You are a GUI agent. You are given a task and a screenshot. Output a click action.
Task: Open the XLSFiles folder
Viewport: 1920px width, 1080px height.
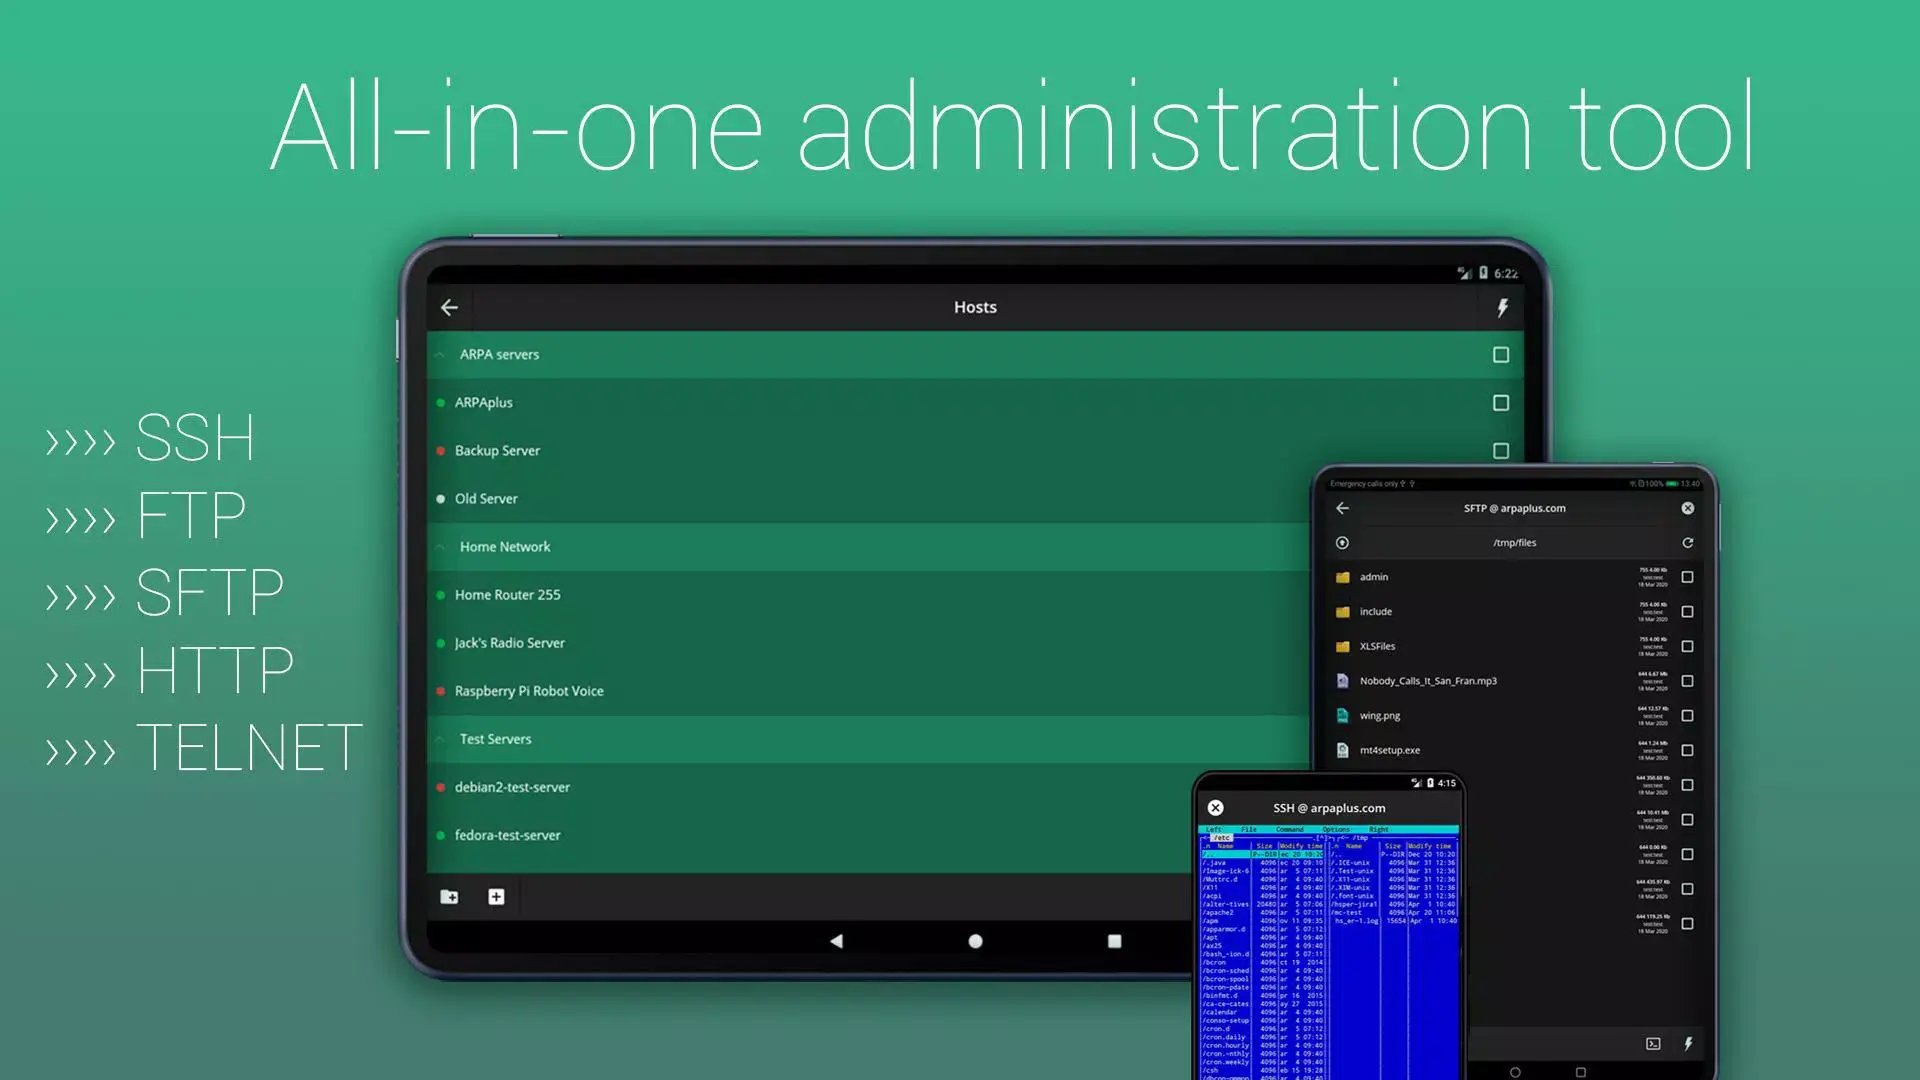(1379, 646)
